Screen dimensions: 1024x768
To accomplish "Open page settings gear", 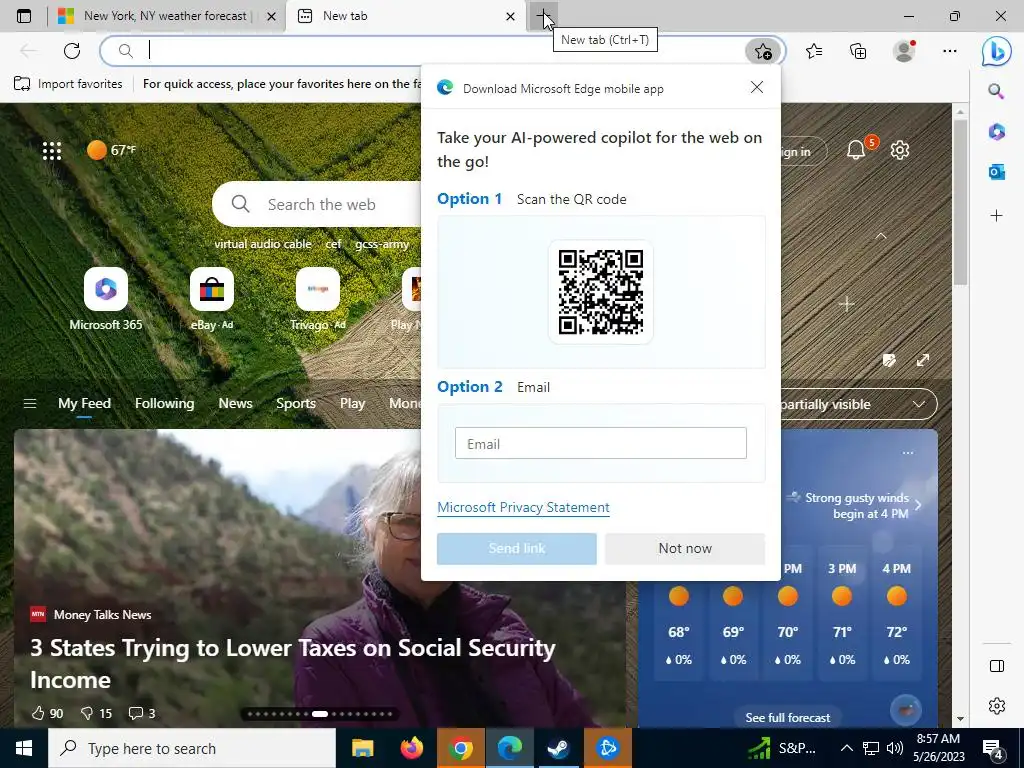I will point(900,150).
